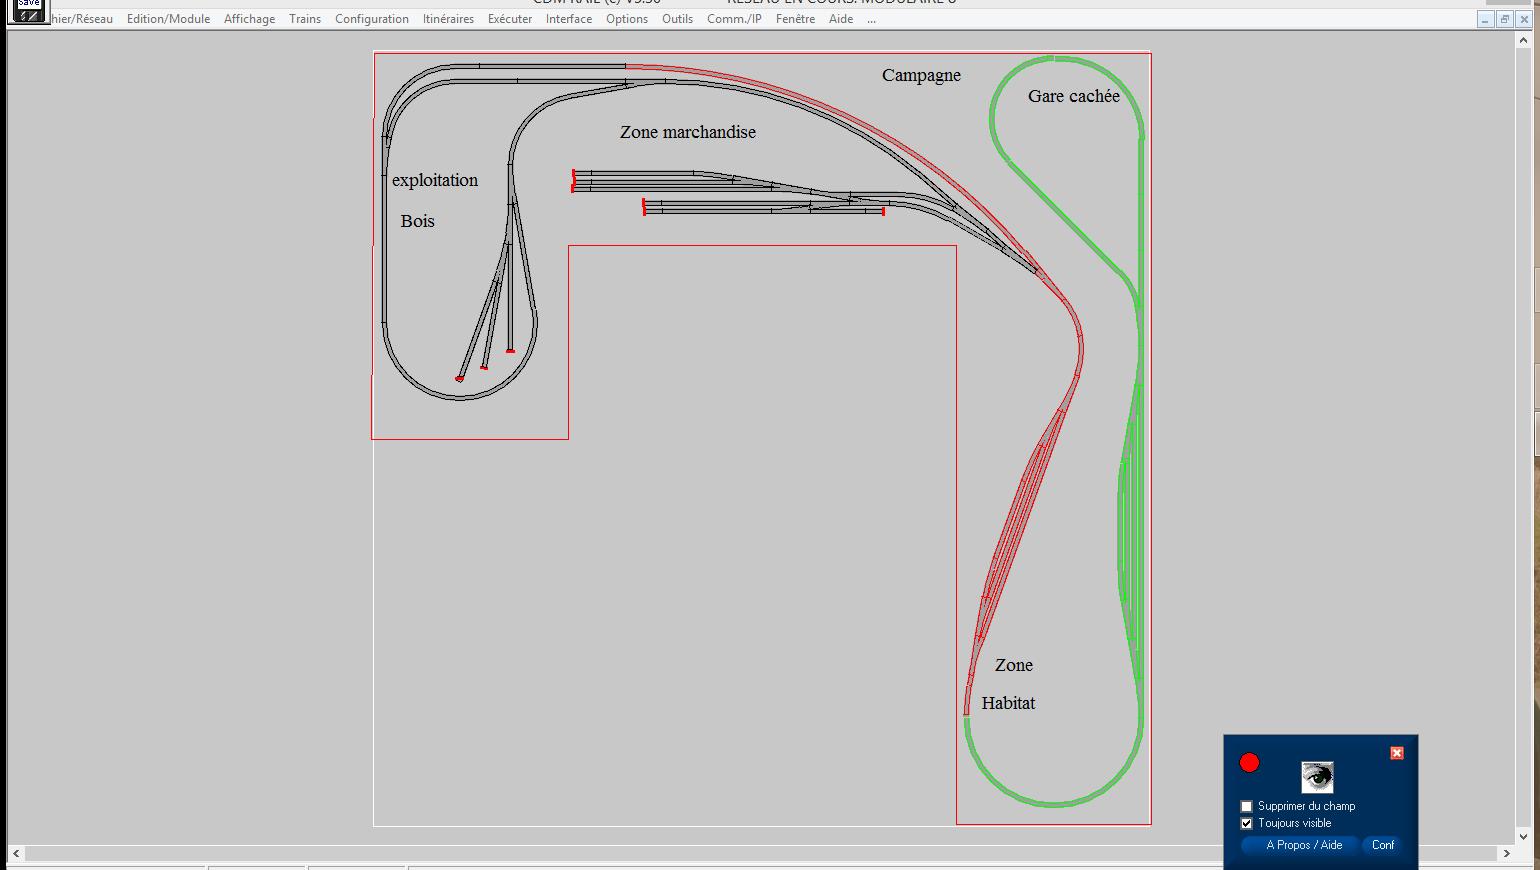The image size is (1540, 870).
Task: Click the exploitation label
Action: coord(435,180)
